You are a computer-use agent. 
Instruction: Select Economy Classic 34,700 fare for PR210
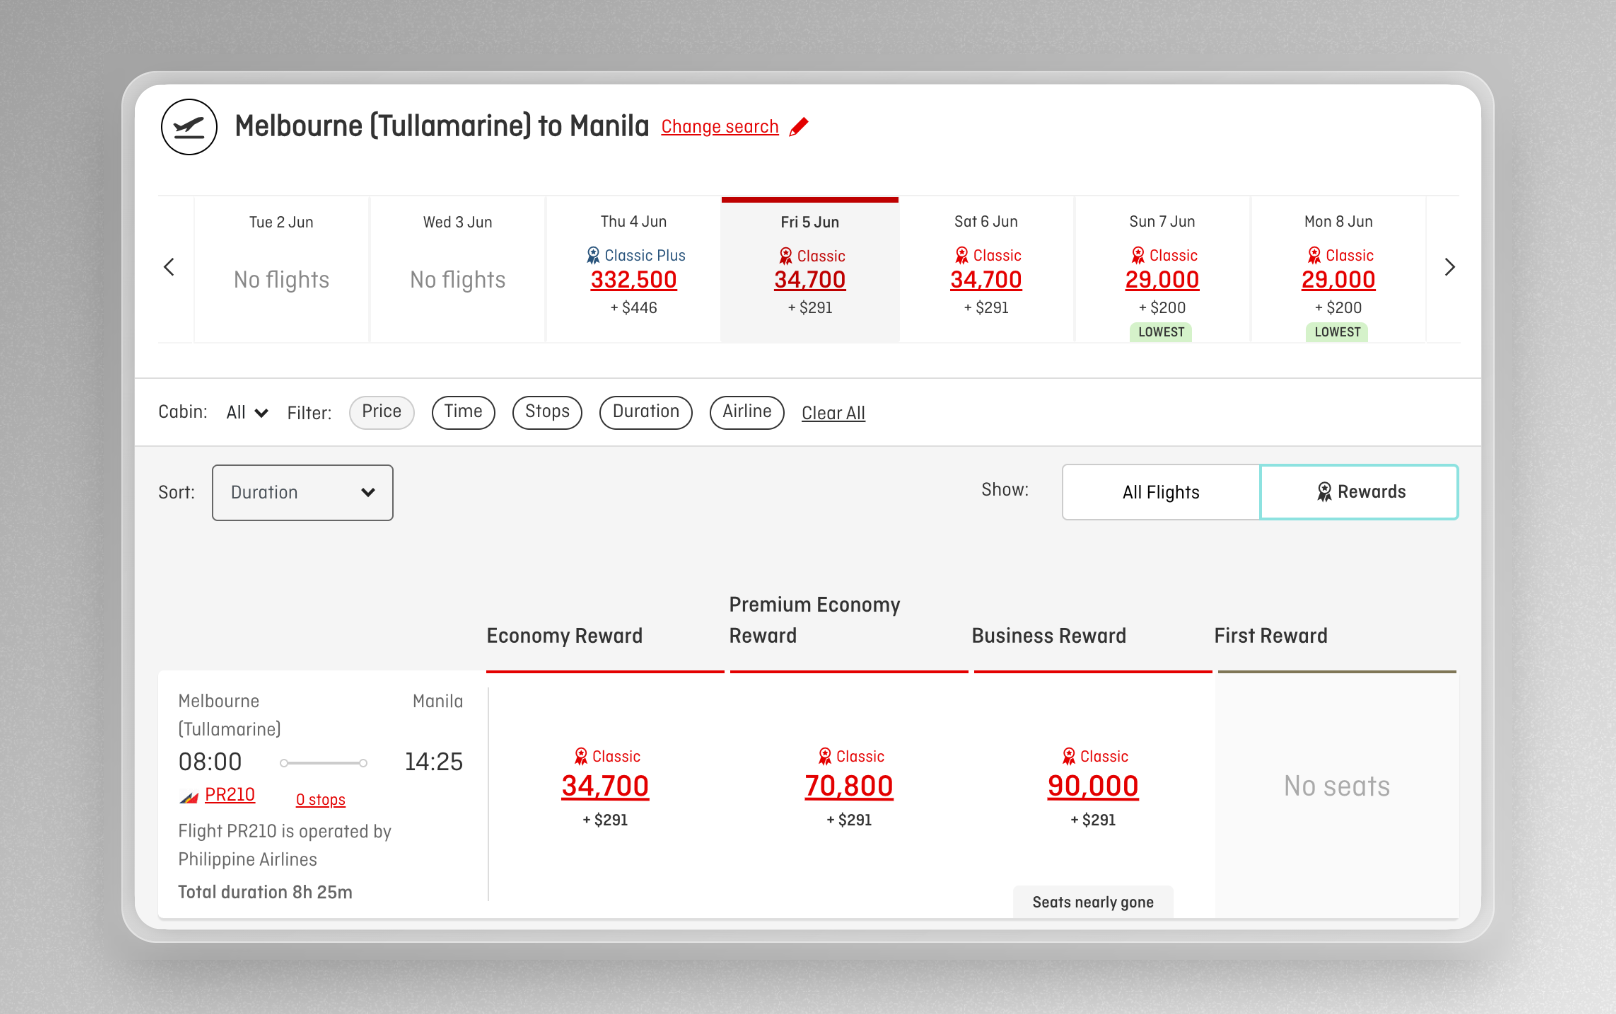click(x=605, y=786)
